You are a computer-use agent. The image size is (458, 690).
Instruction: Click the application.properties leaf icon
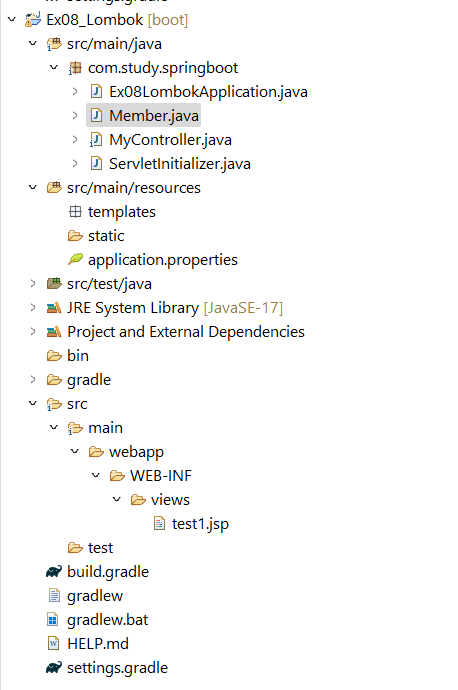[75, 260]
